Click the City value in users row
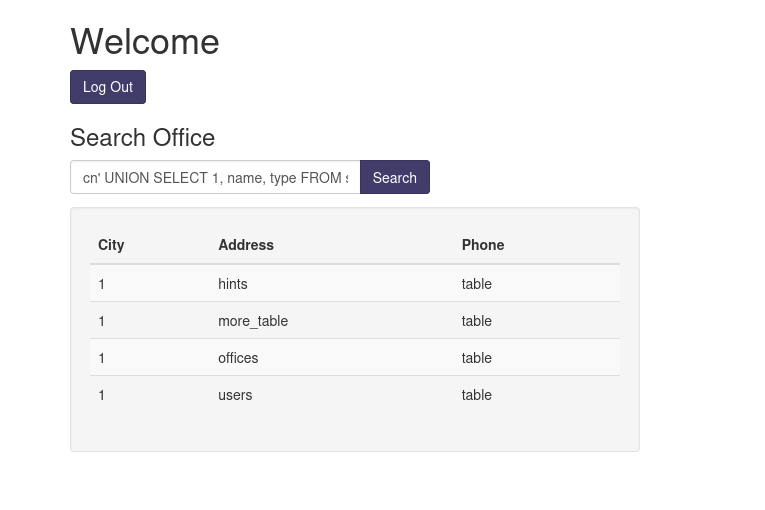Viewport: 765px width, 510px height. tap(101, 395)
